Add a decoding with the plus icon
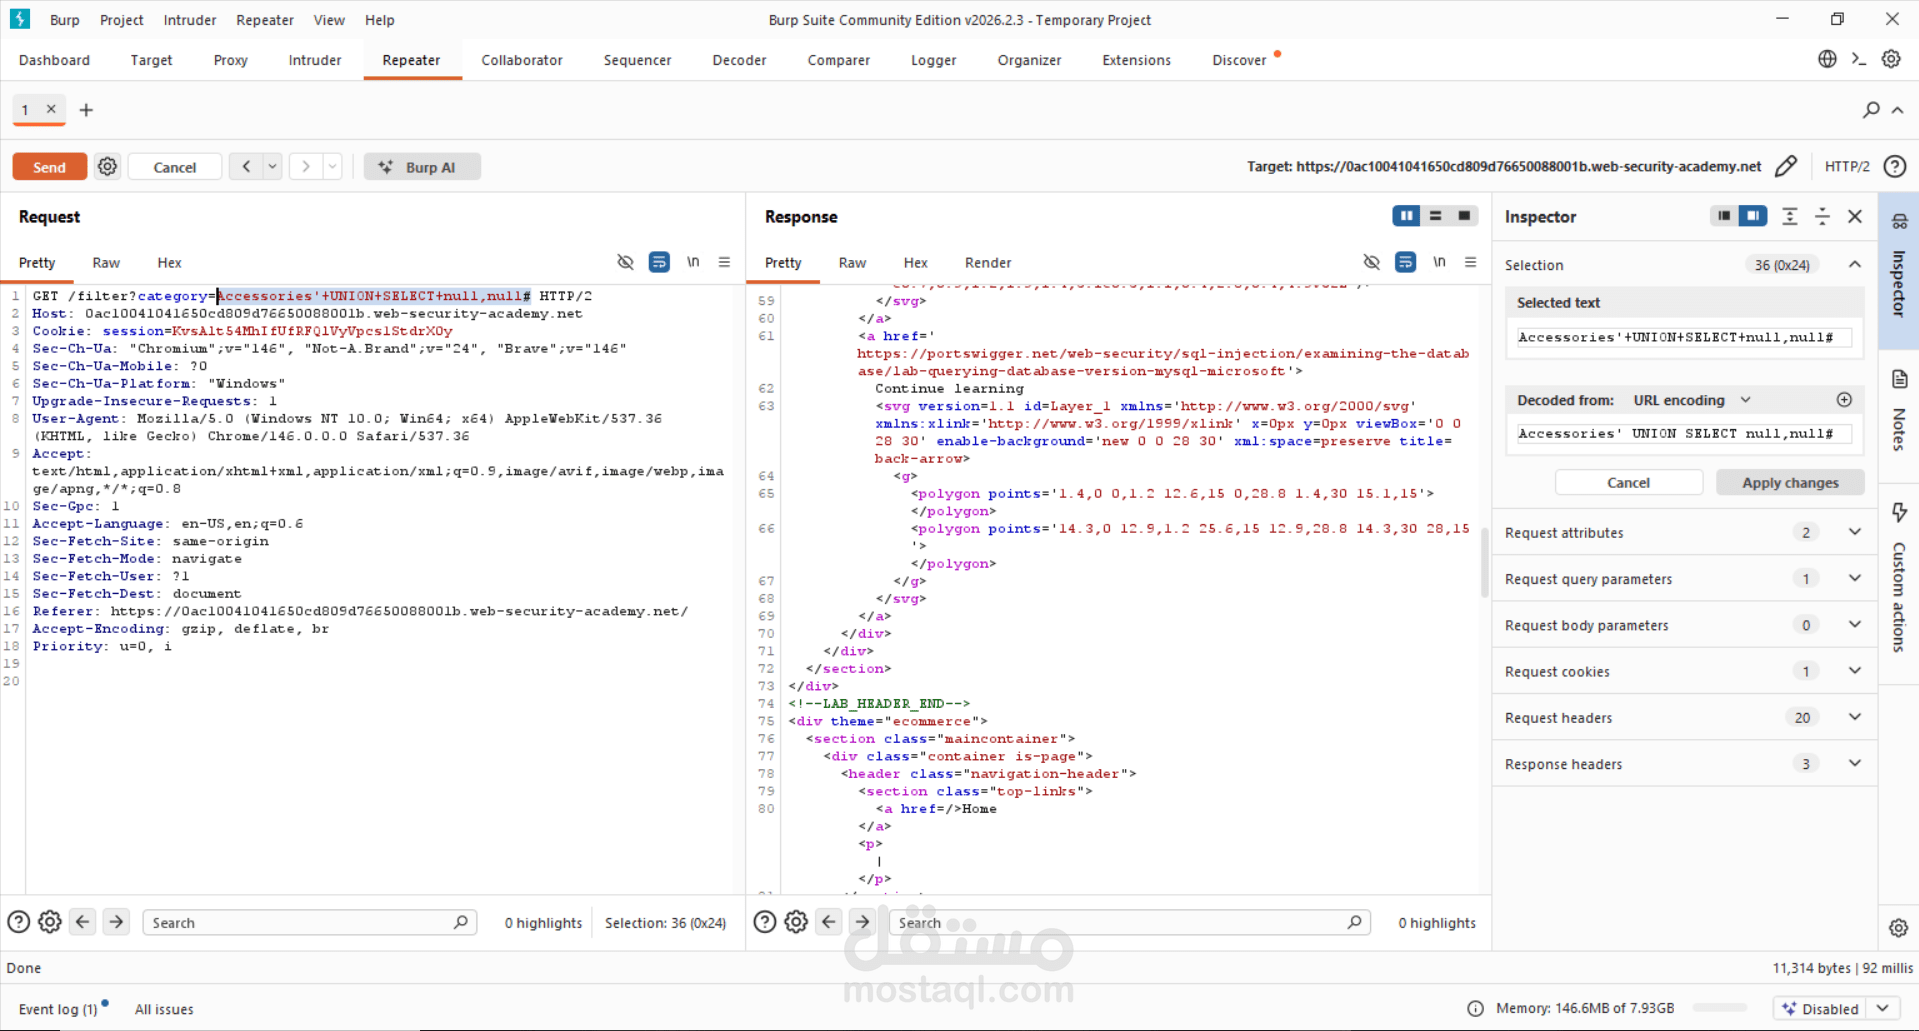 click(x=1845, y=400)
